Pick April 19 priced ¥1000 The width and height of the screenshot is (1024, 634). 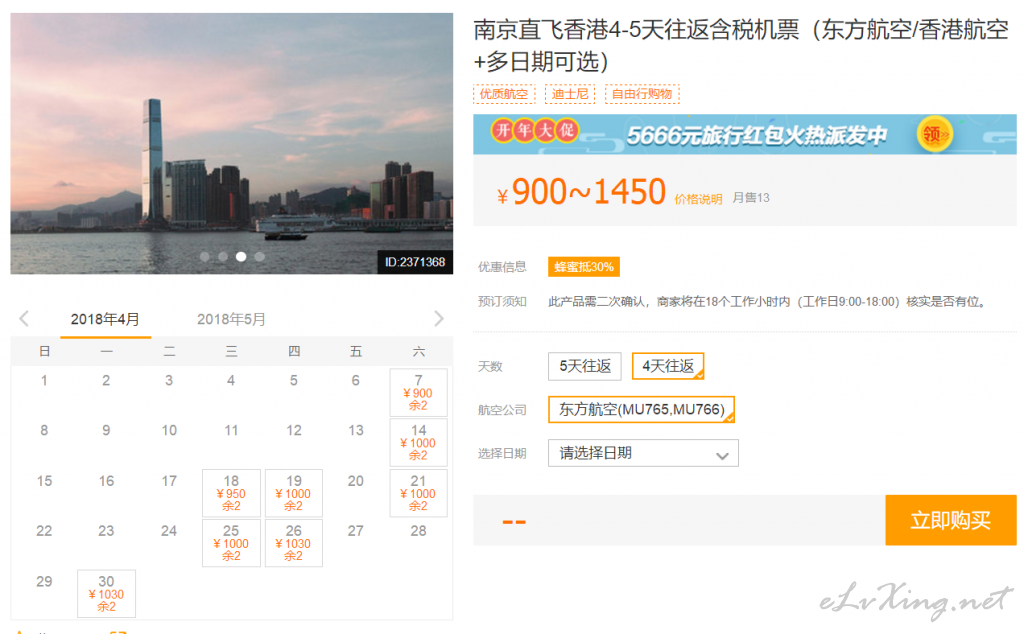293,493
